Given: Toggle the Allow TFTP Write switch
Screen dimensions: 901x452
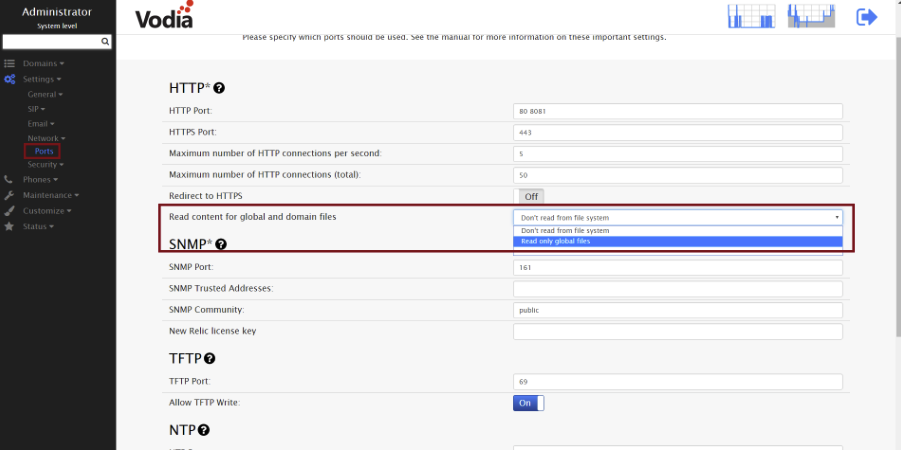Looking at the screenshot, I should [x=528, y=403].
